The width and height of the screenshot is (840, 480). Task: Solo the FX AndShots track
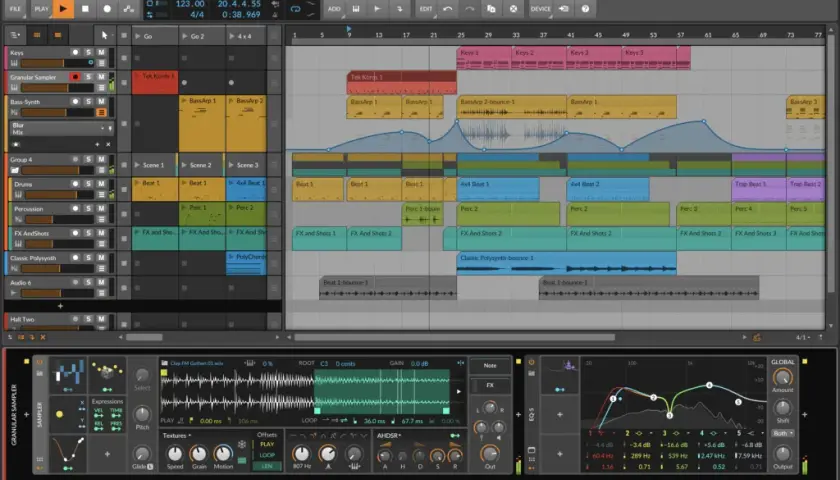pos(88,233)
